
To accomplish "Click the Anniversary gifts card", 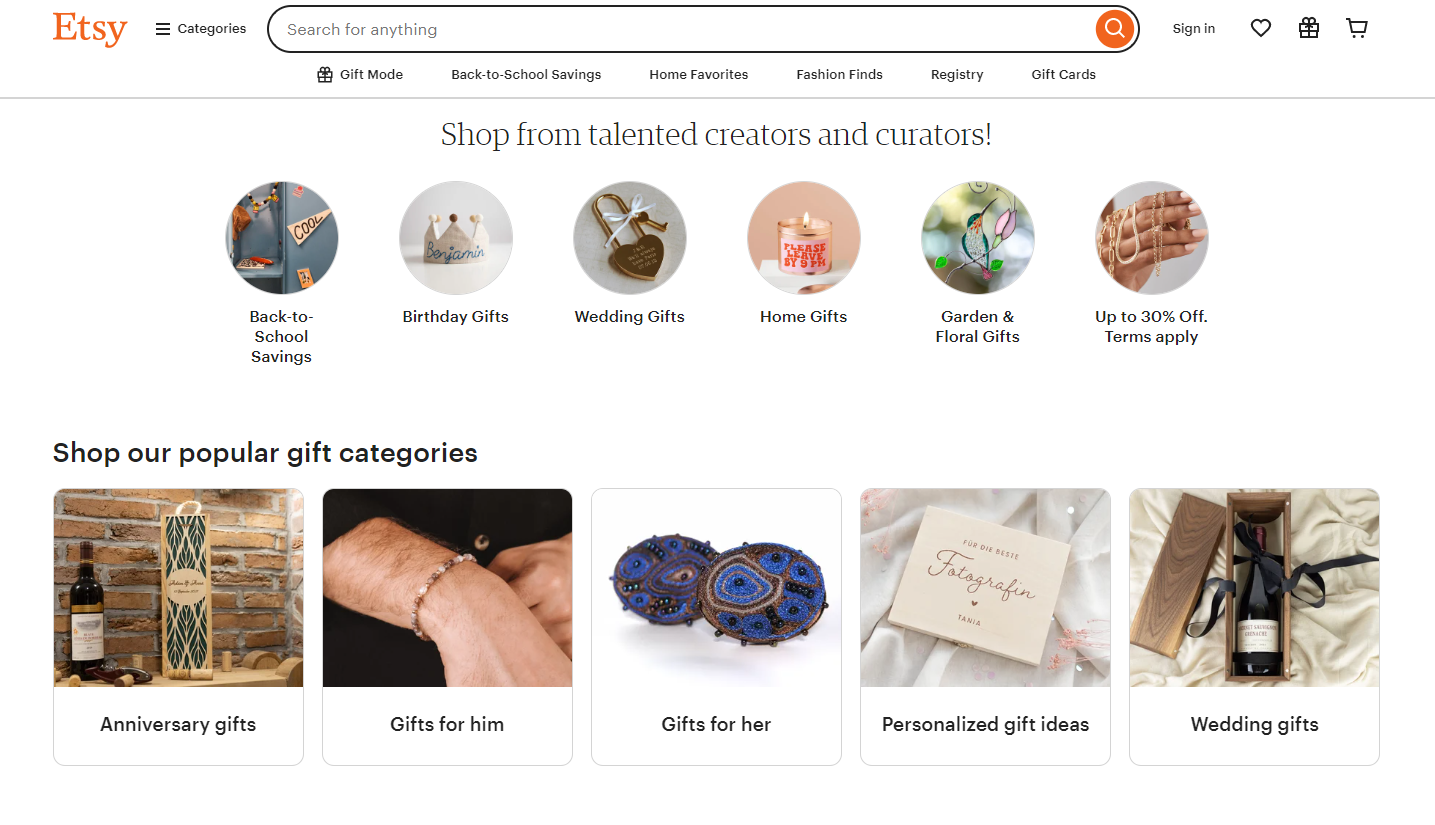I will coord(178,626).
